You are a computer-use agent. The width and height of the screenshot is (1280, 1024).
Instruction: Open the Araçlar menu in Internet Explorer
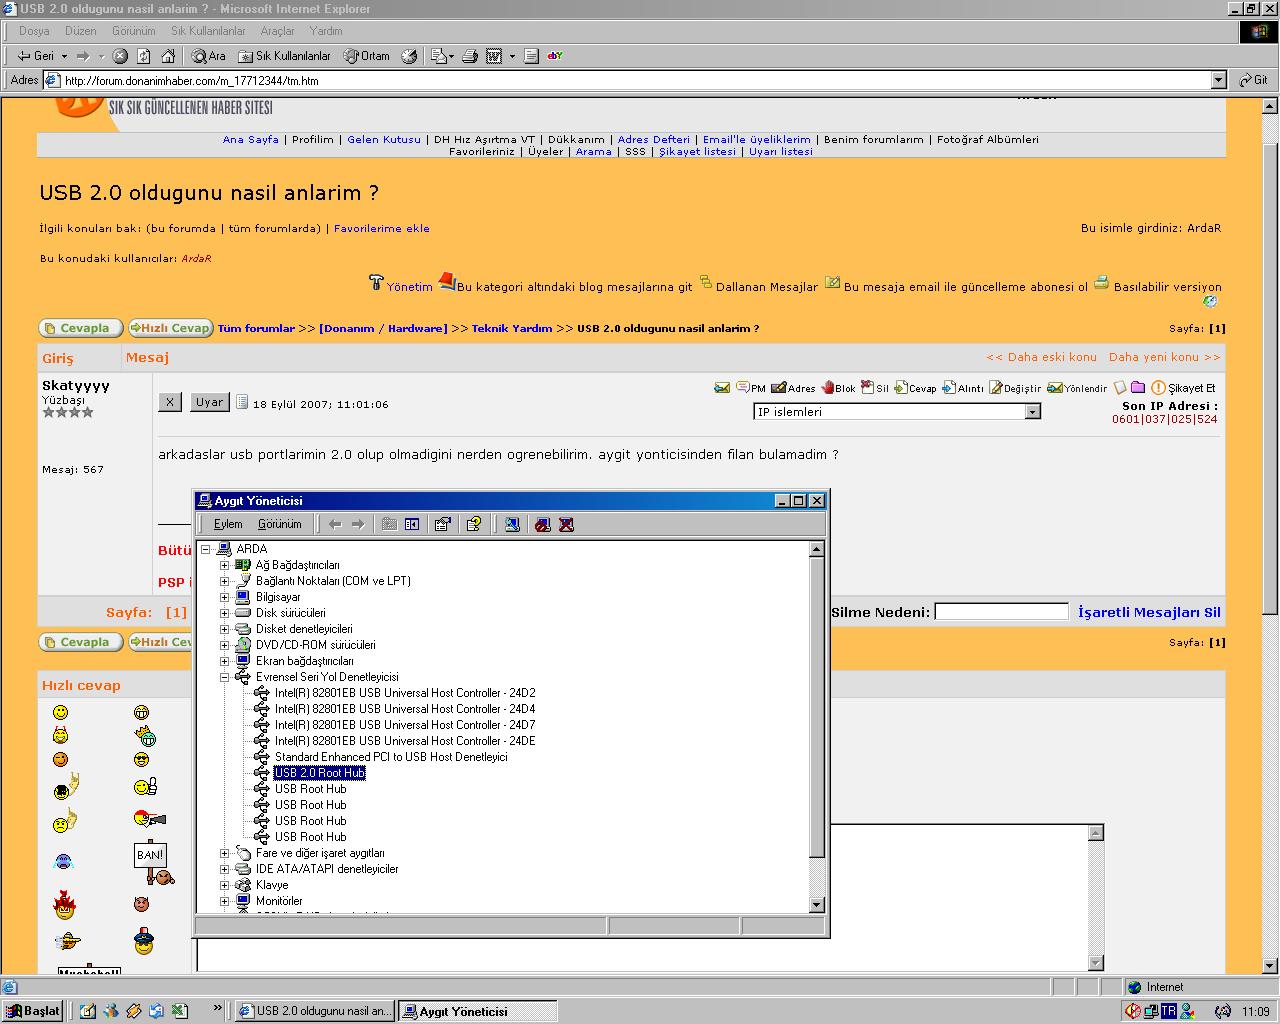[x=278, y=31]
